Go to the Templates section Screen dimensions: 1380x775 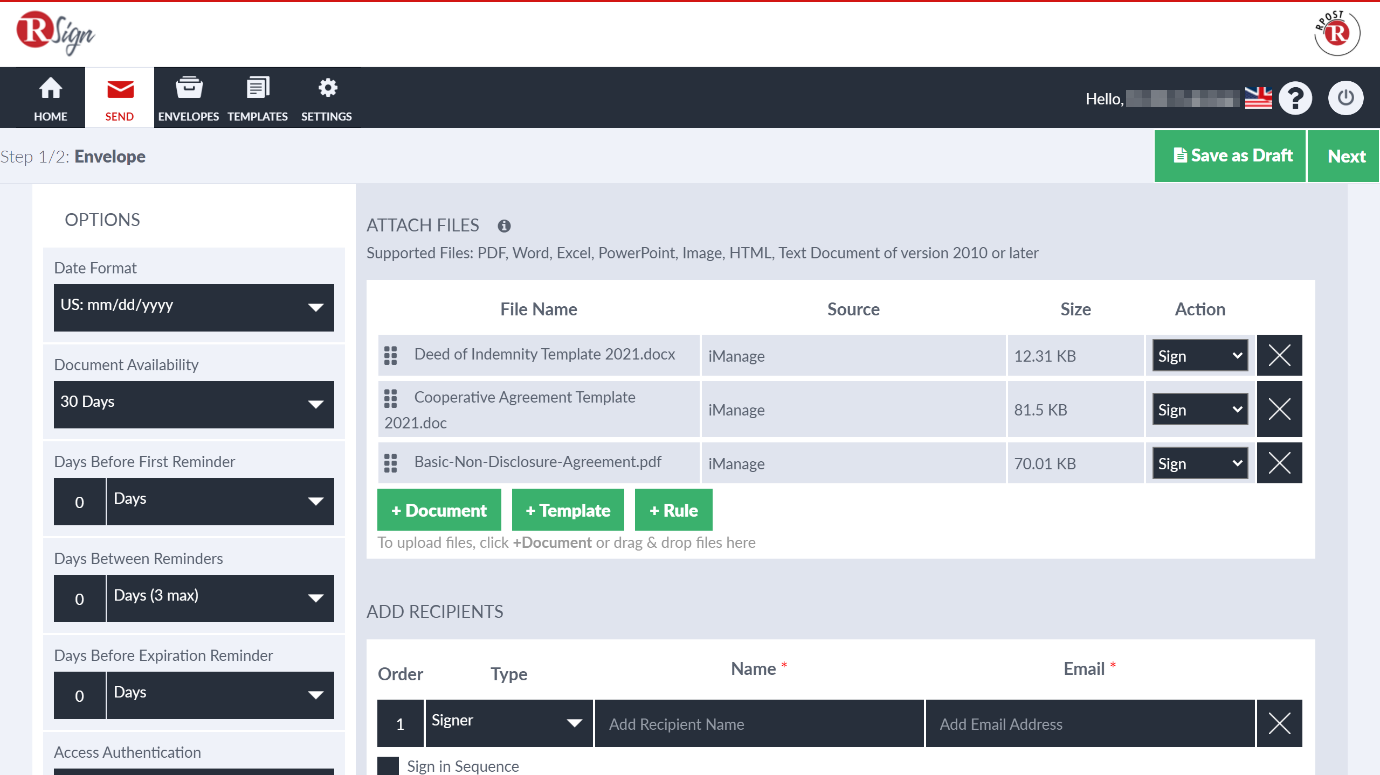tap(257, 98)
